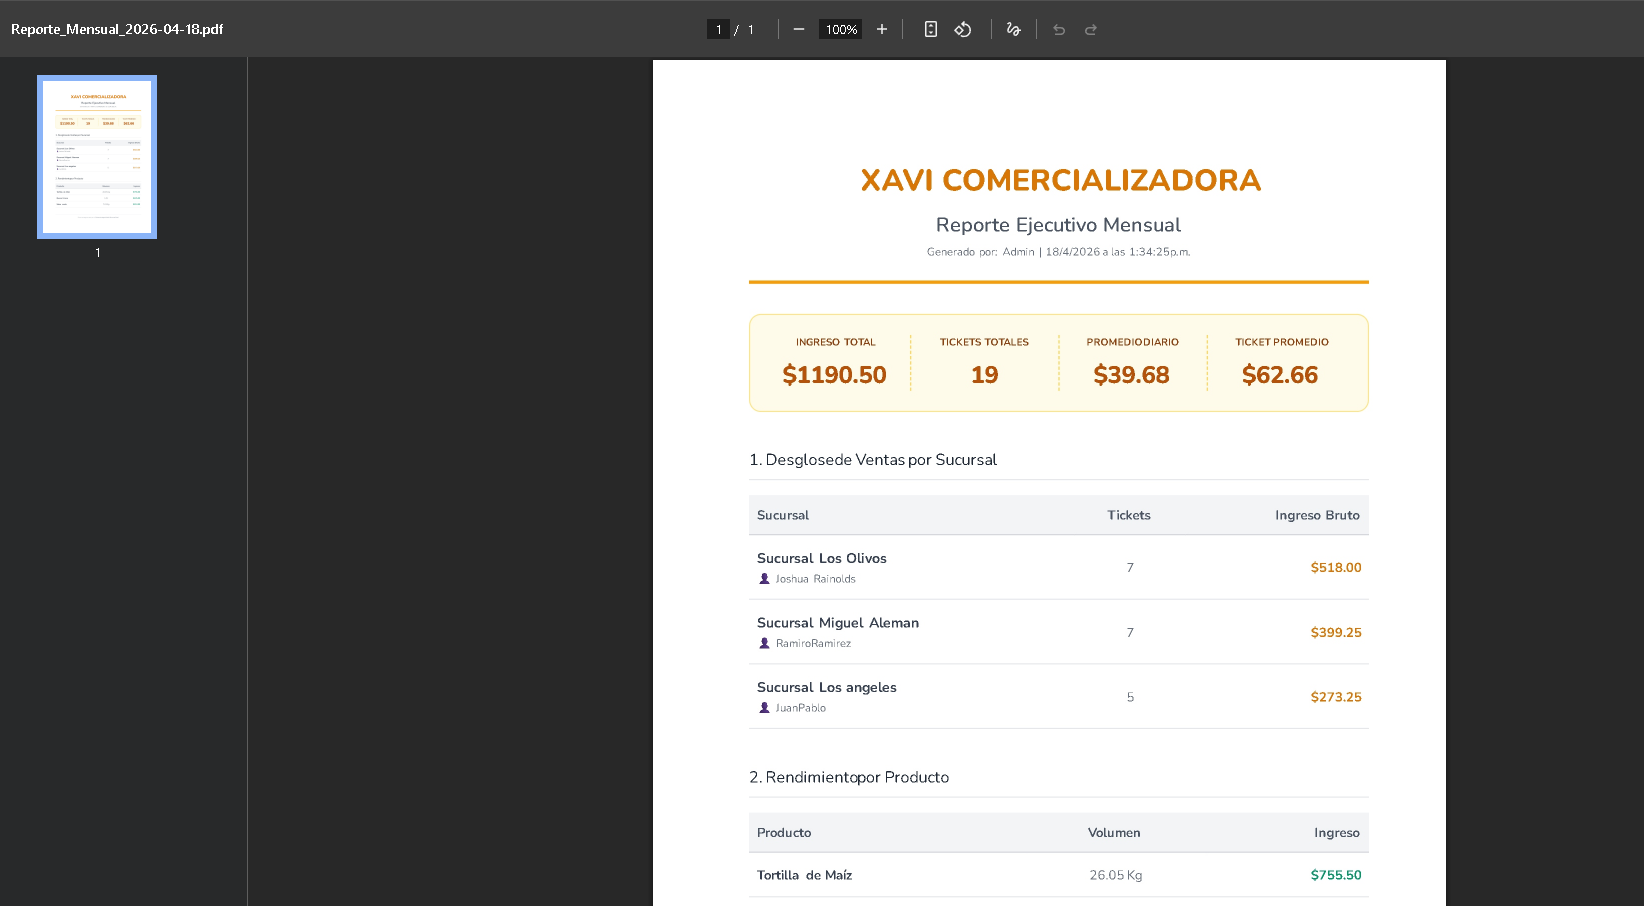Select the Tickets Totales value 19
1644x906 pixels.
984,374
